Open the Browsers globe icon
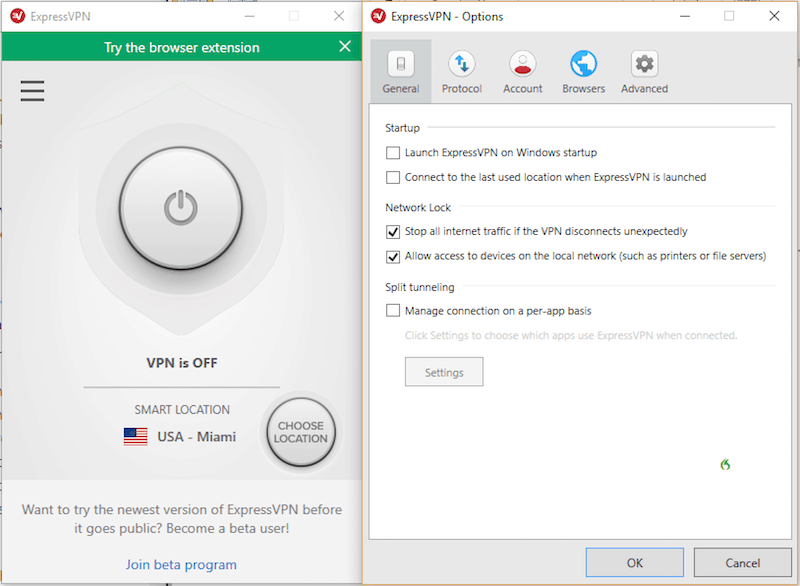Screen dimensions: 800x586 (x=583, y=64)
